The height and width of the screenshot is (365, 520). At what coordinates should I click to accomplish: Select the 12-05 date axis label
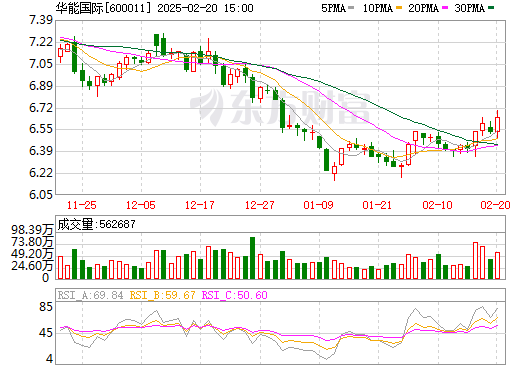click(x=141, y=205)
